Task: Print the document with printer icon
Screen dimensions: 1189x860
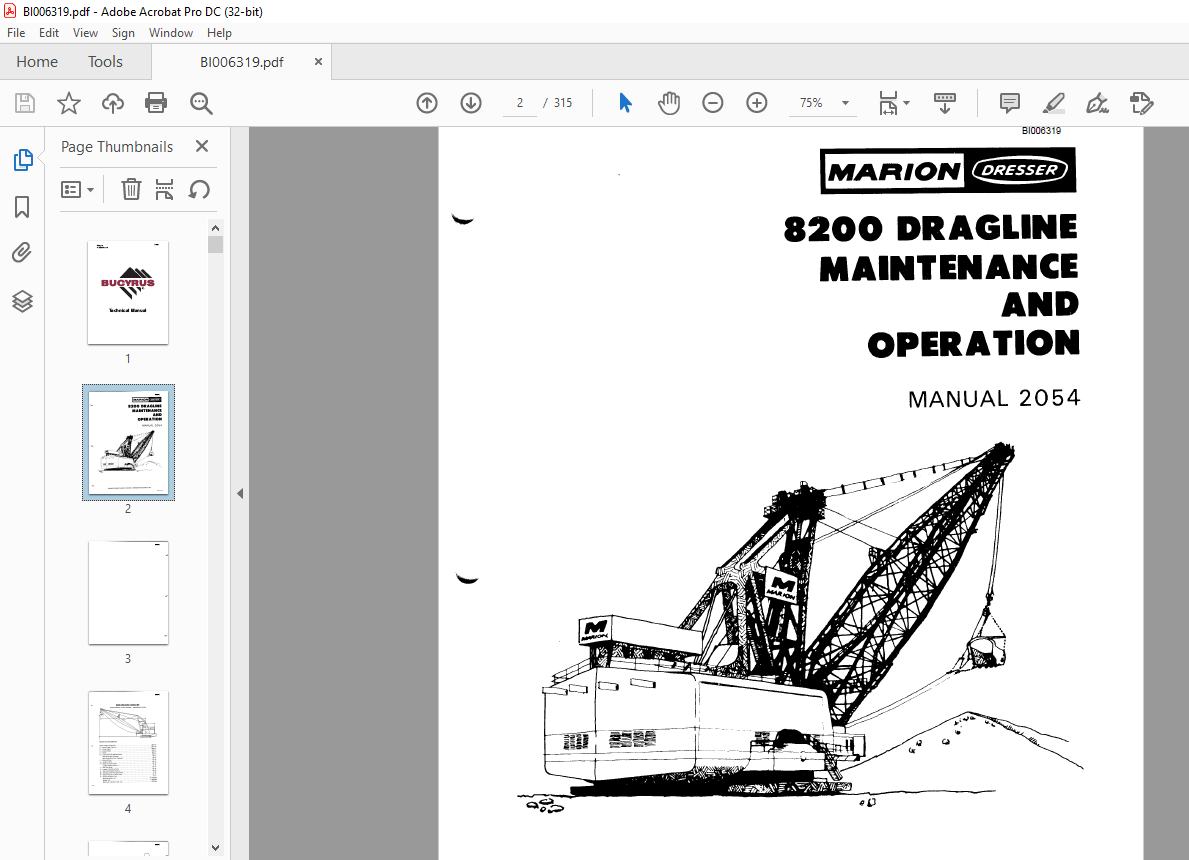Action: point(156,103)
